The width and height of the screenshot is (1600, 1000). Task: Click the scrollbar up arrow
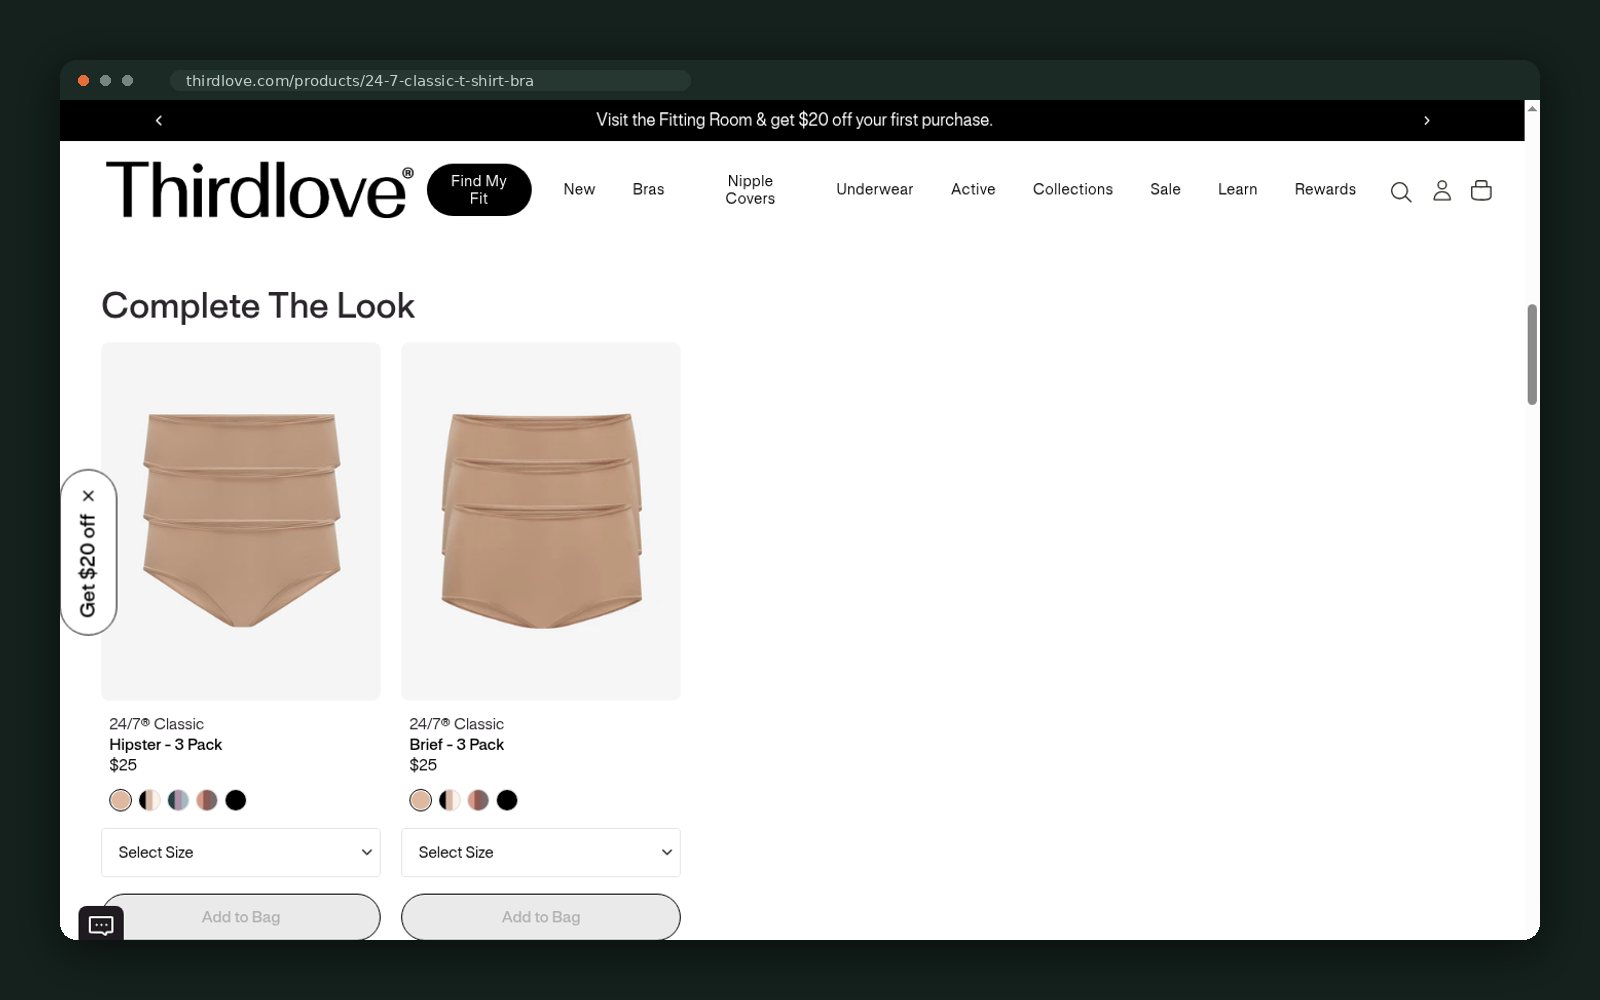tap(1532, 108)
